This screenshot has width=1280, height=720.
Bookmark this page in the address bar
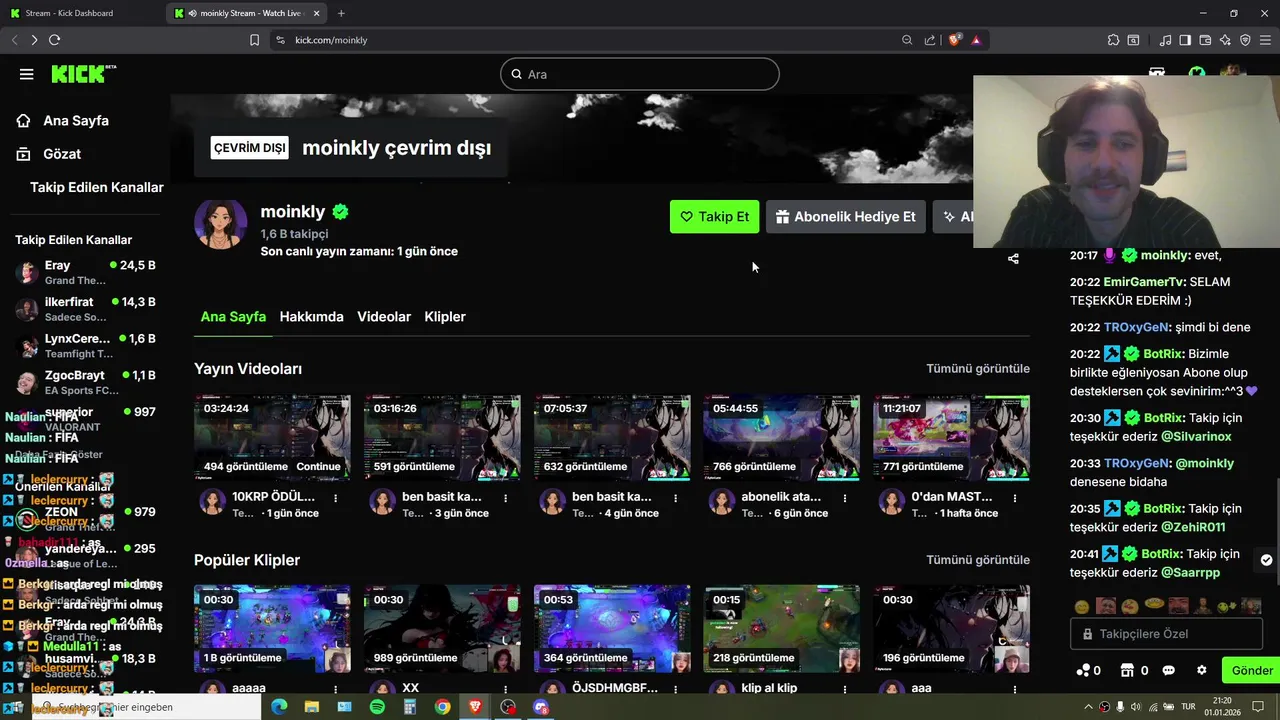point(254,40)
